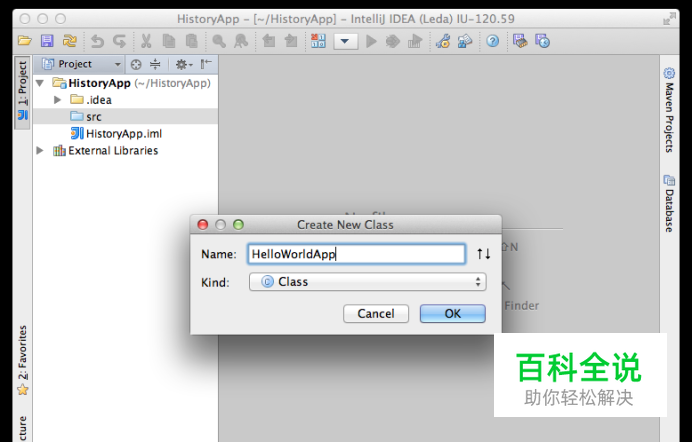Click the Redo toolbar icon
Screen dimensions: 692x442
119,41
